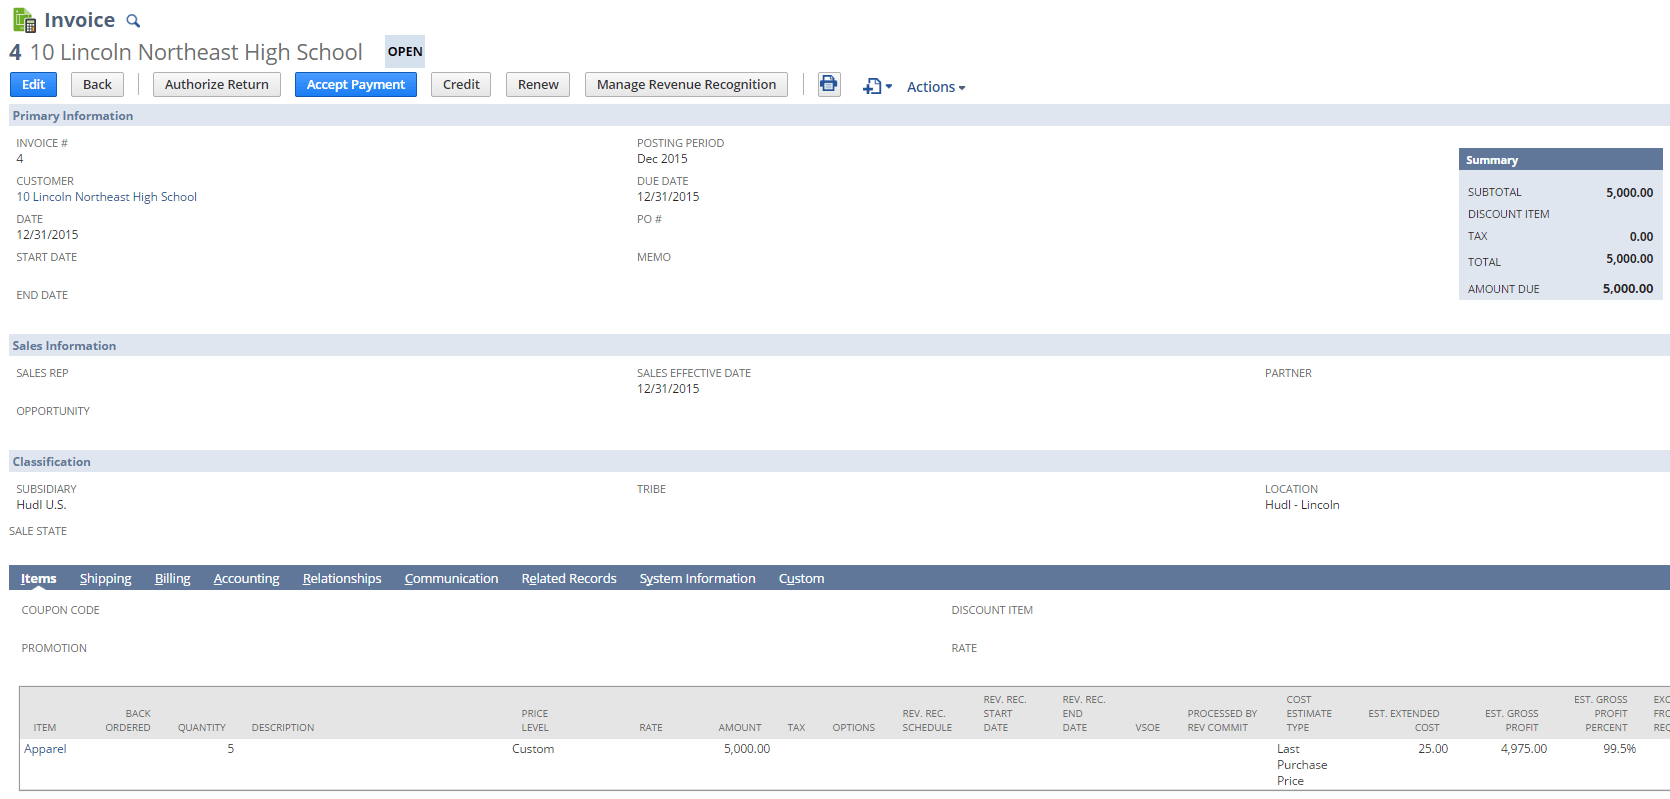
Task: Click the Sales Information section header
Action: [x=839, y=346]
